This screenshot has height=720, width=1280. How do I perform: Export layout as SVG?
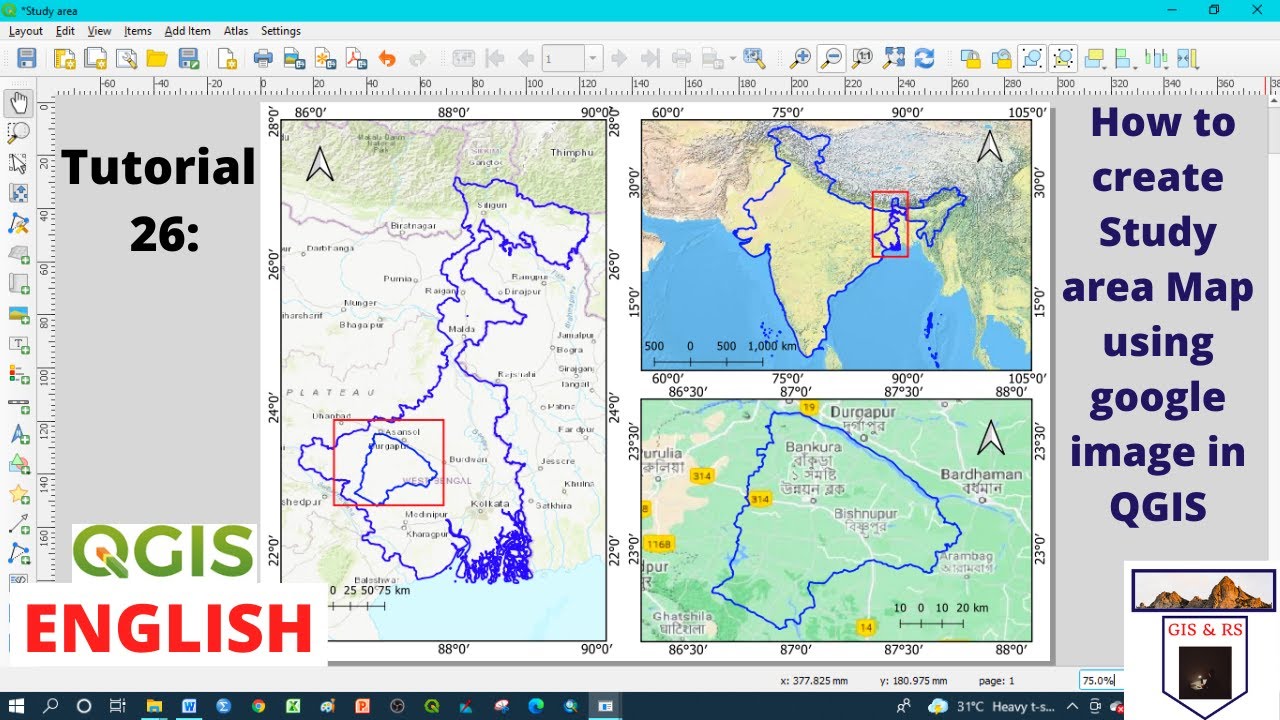[x=325, y=58]
